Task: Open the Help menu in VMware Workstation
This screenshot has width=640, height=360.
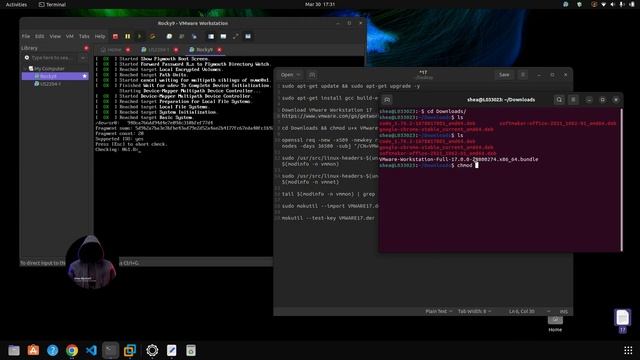Action: pyautogui.click(x=100, y=36)
